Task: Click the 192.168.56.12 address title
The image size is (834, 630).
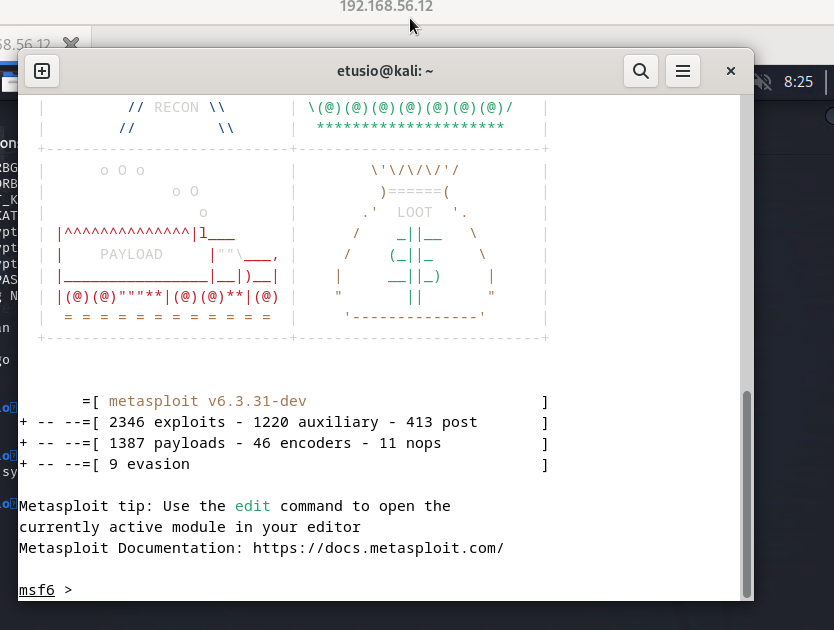Action: [386, 6]
